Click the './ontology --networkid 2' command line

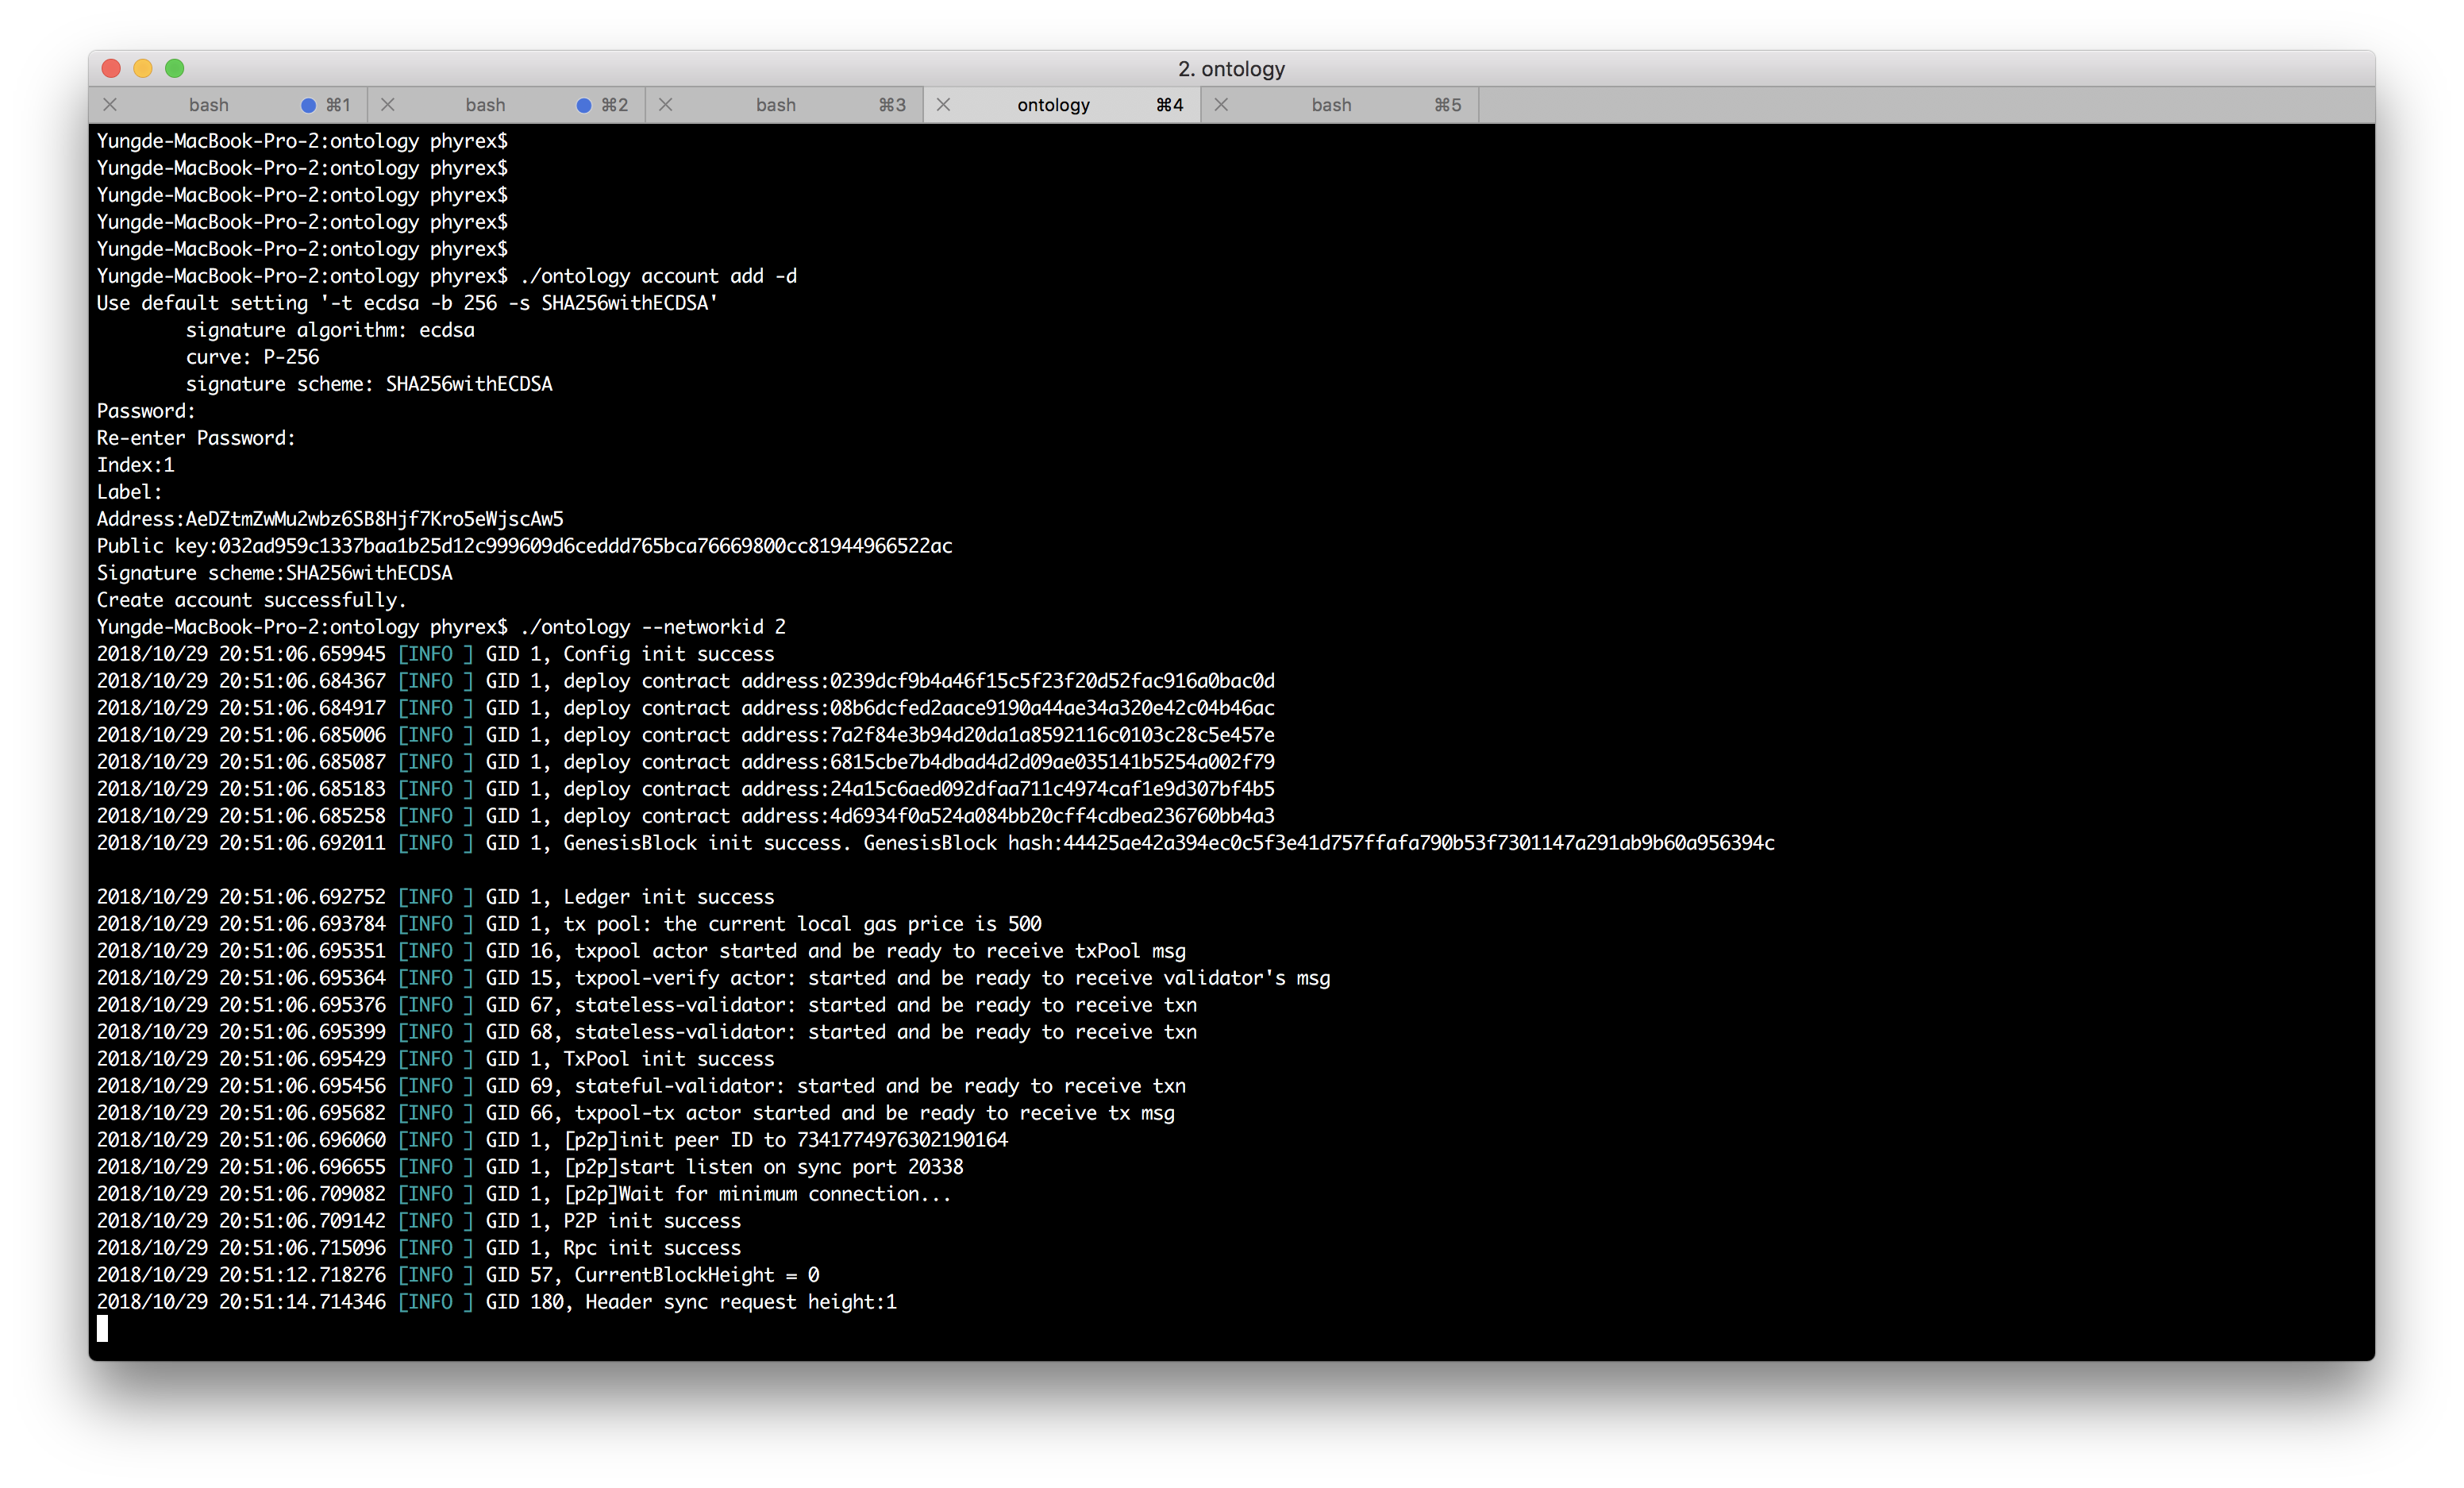653,627
